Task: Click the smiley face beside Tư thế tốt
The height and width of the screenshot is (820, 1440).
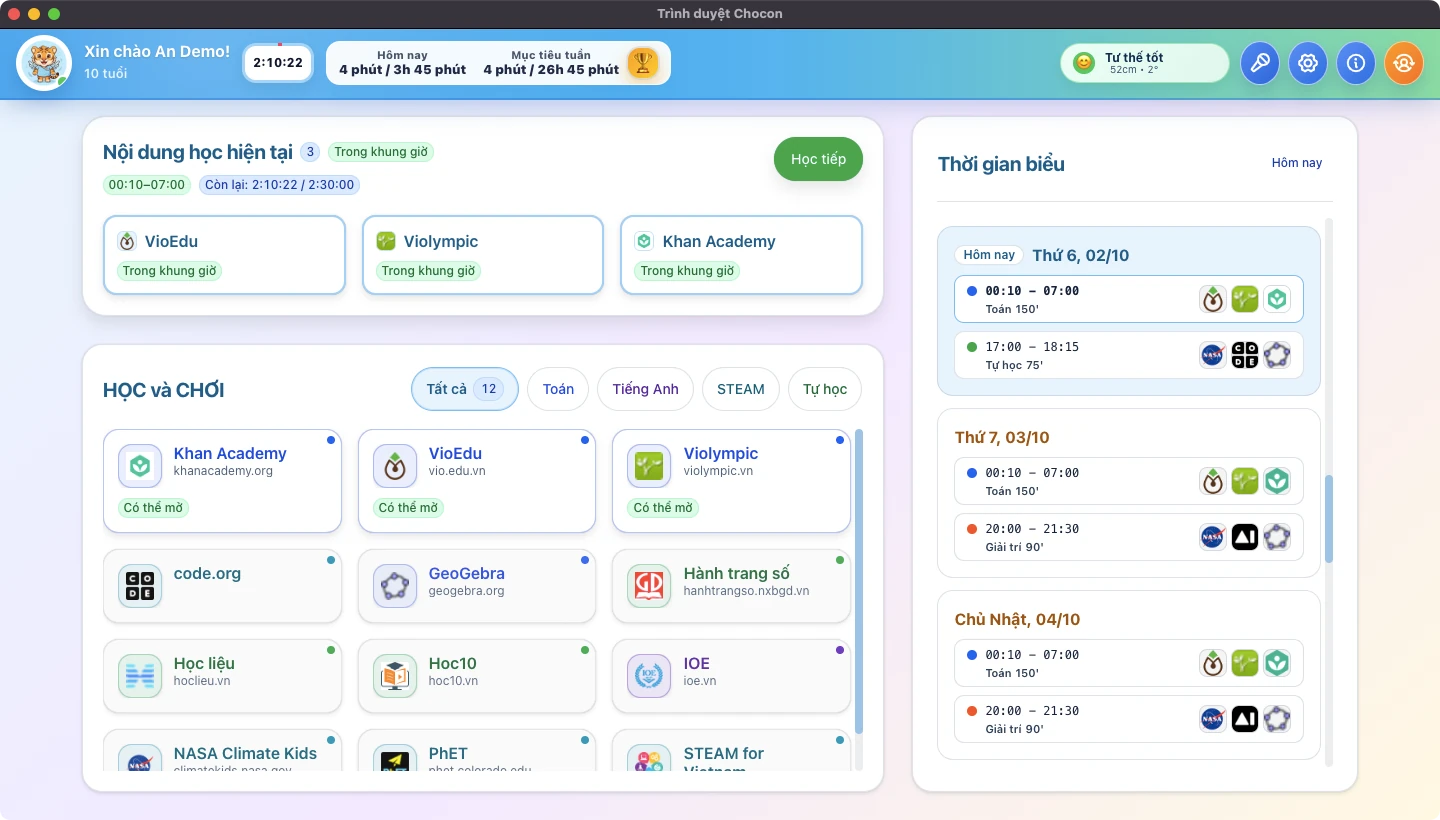Action: click(1084, 63)
